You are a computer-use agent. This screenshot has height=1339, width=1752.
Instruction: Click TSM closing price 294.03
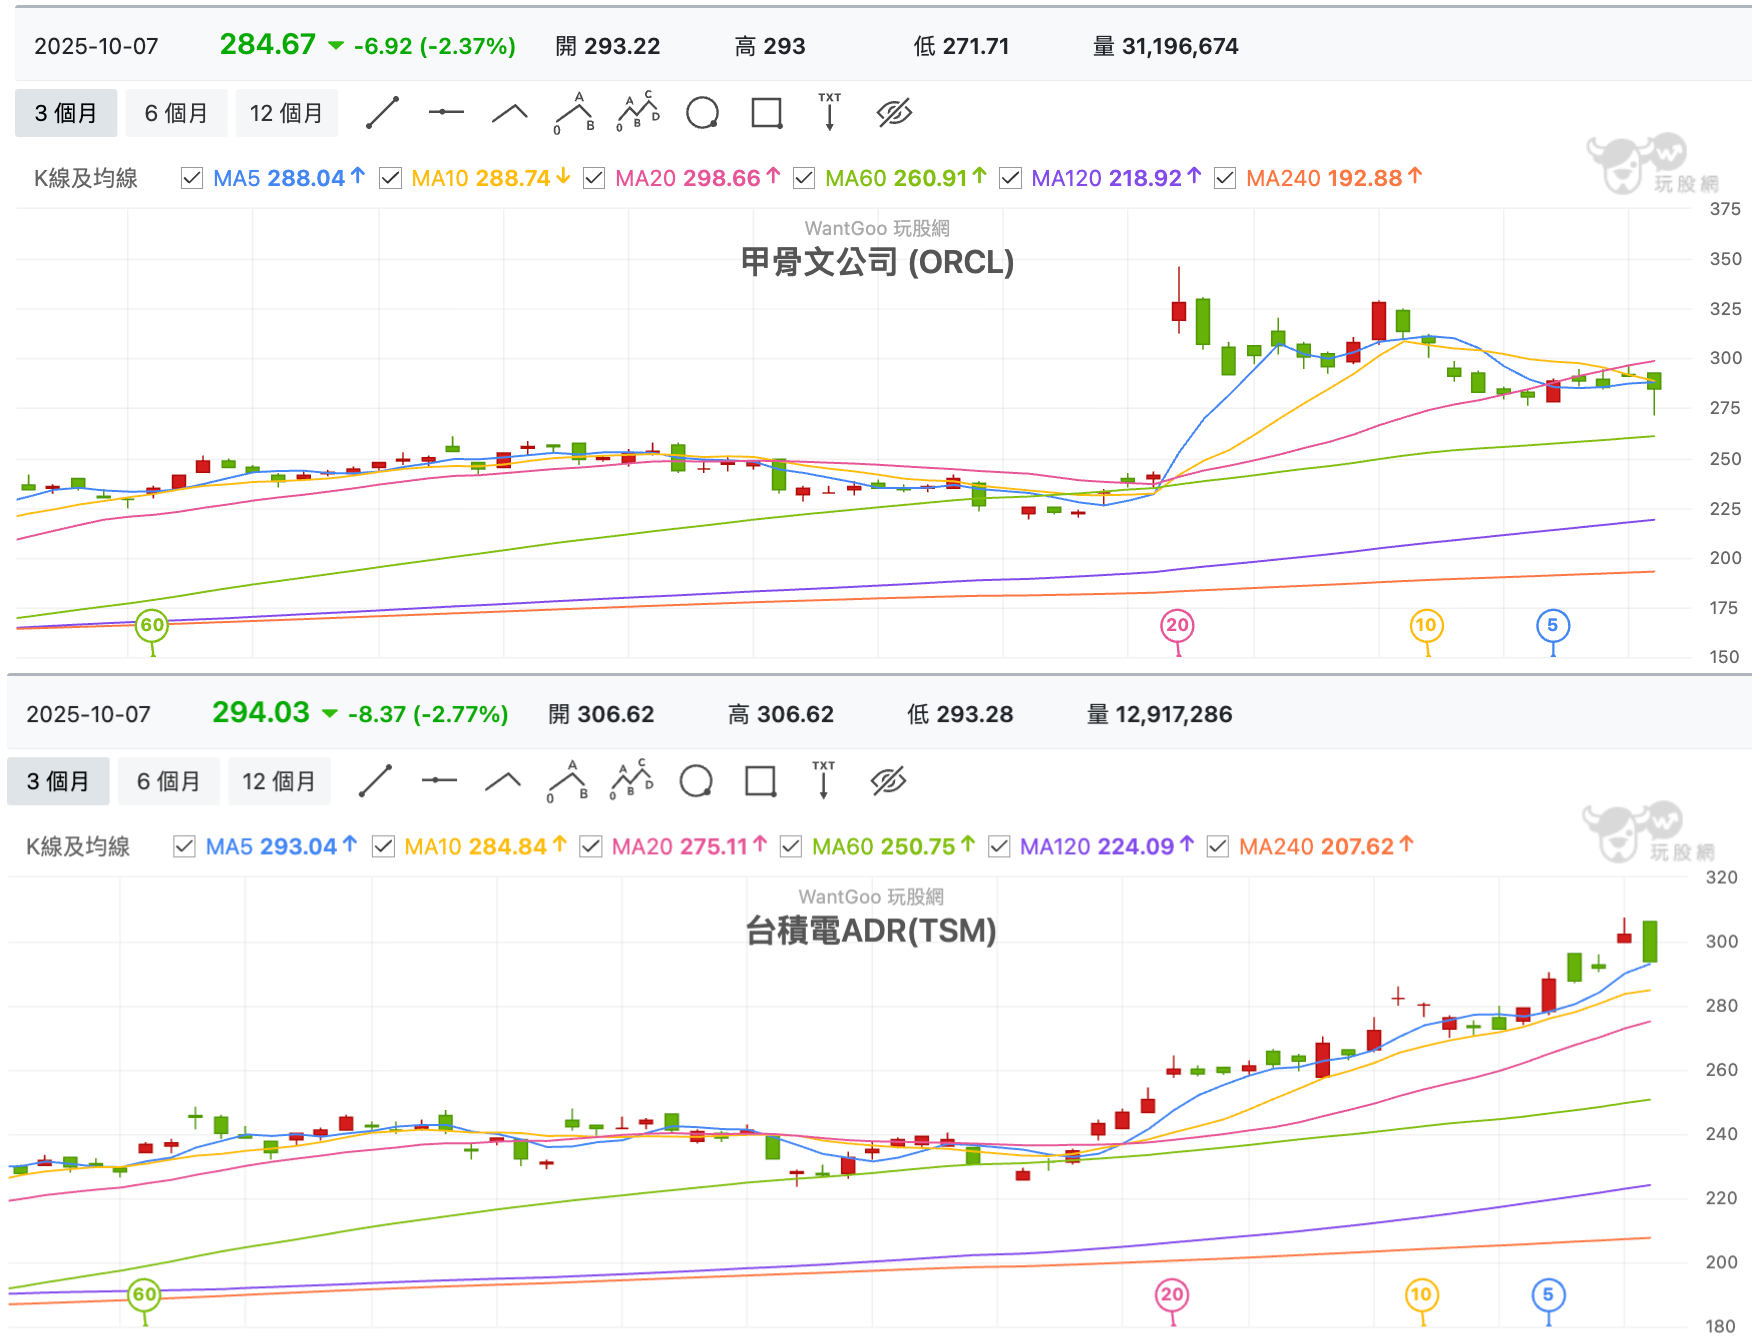point(261,713)
